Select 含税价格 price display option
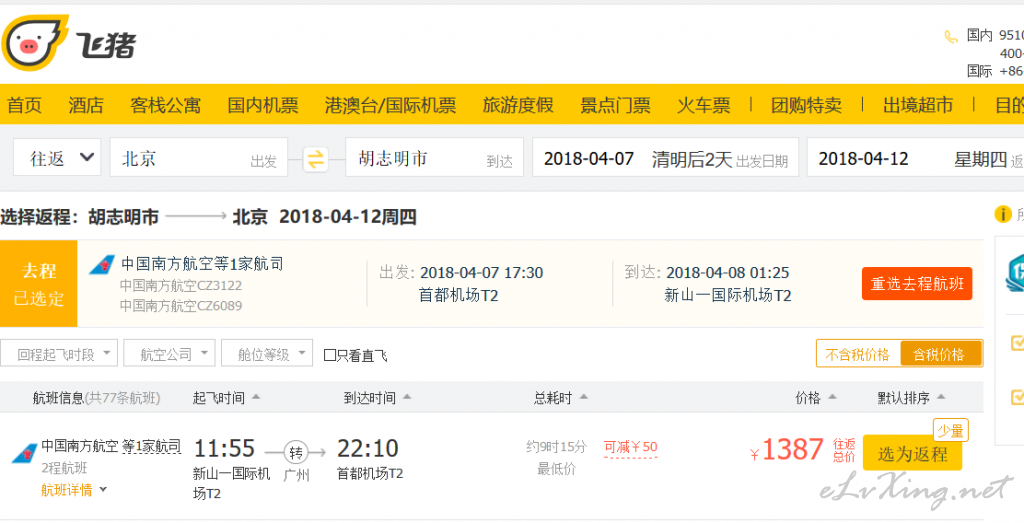Screen dimensions: 1024x523 coord(939,355)
